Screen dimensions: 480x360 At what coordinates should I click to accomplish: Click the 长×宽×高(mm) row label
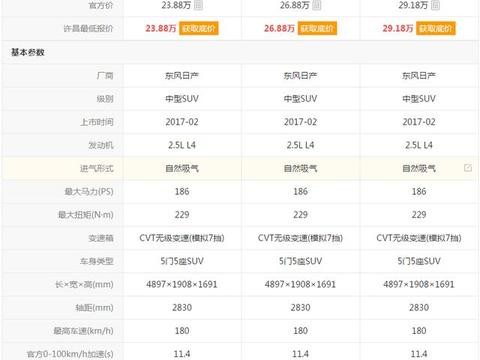tap(84, 284)
